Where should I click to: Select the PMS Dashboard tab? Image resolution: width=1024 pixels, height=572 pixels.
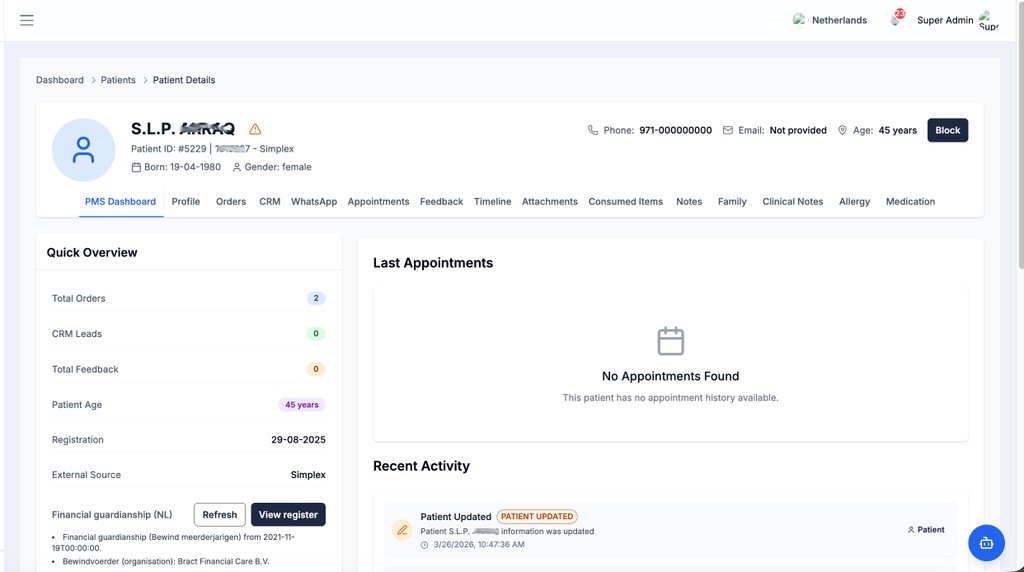[120, 201]
